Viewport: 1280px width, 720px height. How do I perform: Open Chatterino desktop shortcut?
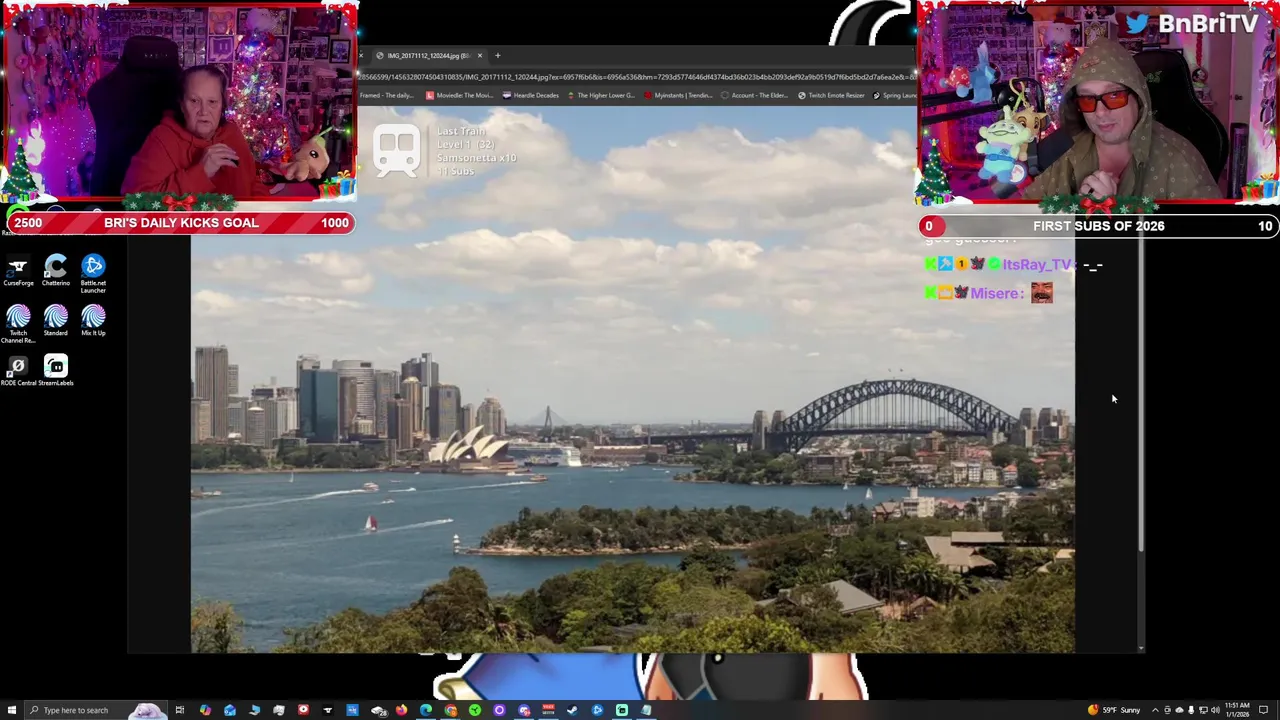tap(56, 270)
